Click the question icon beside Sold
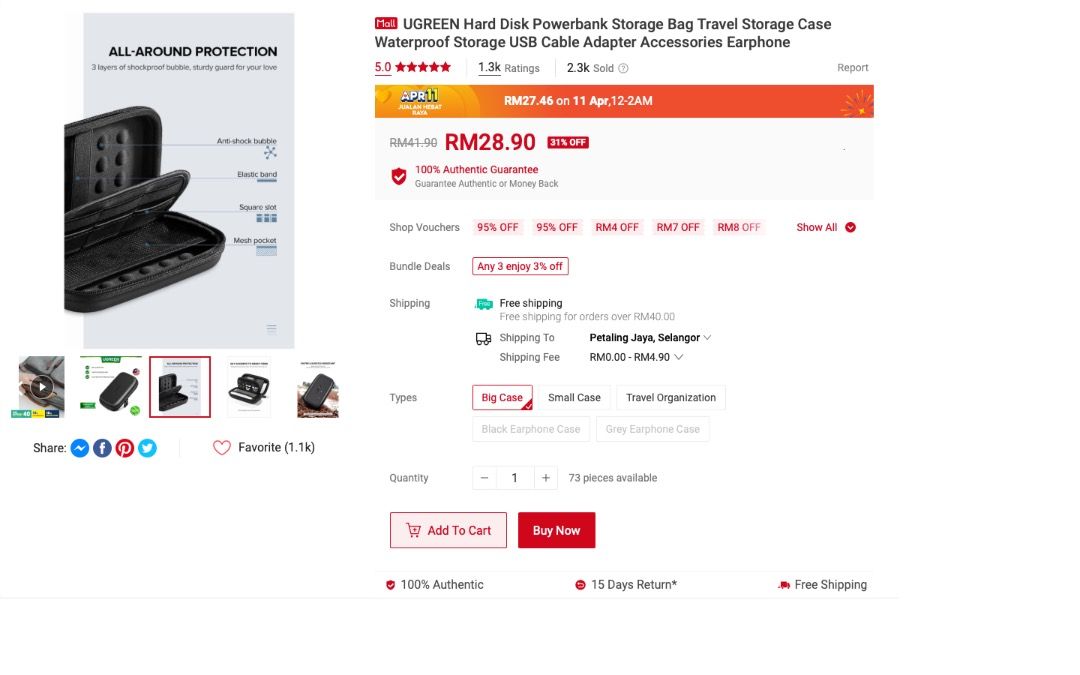 pyautogui.click(x=623, y=68)
